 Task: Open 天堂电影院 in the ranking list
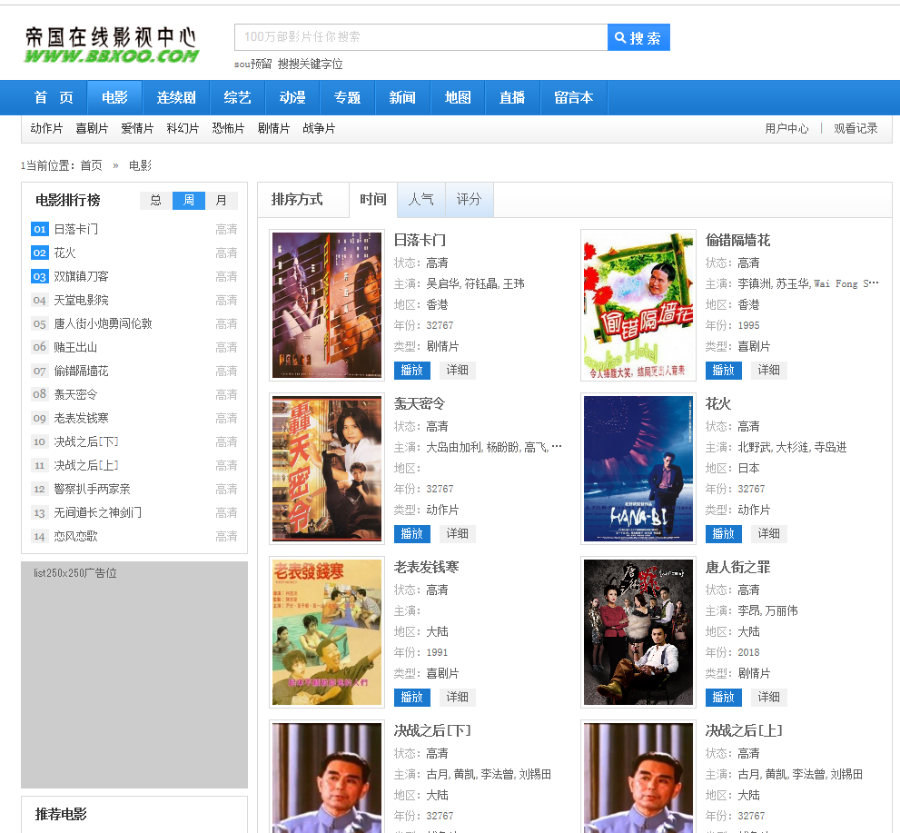coord(81,300)
